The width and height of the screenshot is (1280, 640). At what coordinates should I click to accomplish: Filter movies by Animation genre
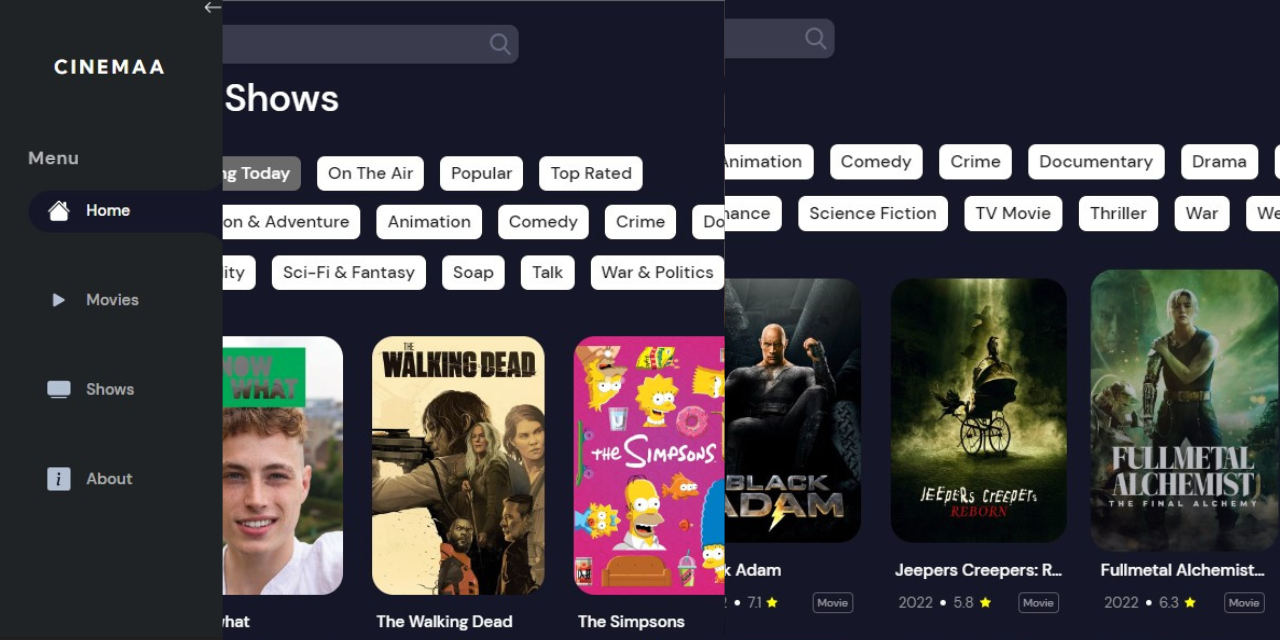(x=769, y=162)
